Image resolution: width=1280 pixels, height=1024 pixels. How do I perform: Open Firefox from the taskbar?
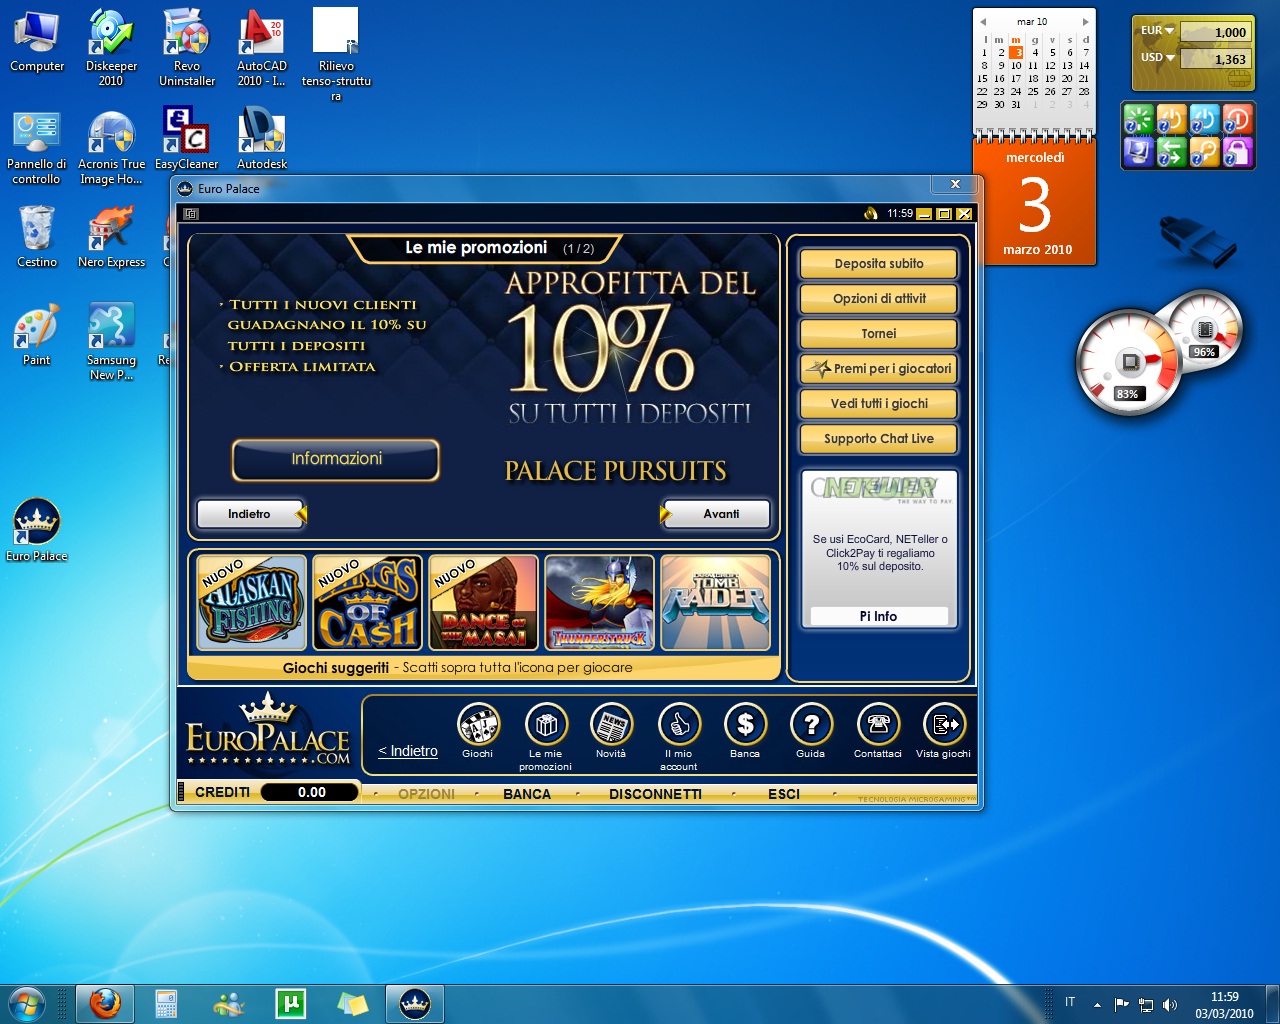pos(105,1003)
